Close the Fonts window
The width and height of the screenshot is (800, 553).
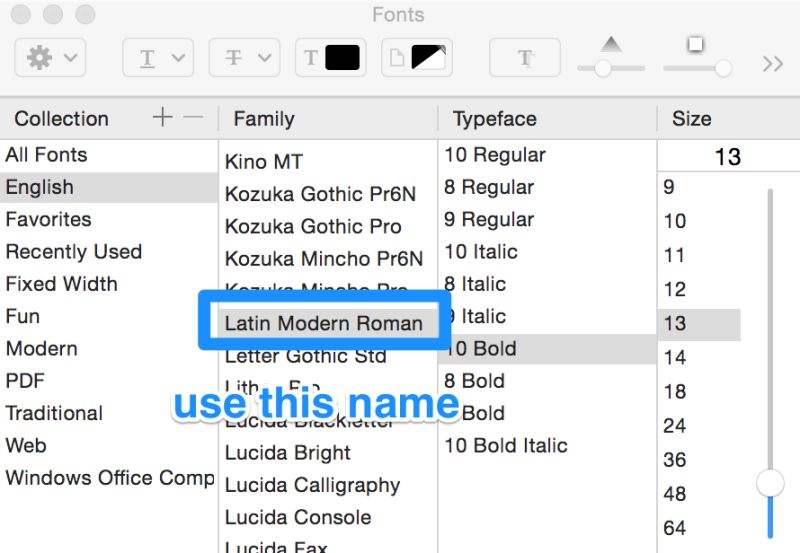tap(20, 14)
